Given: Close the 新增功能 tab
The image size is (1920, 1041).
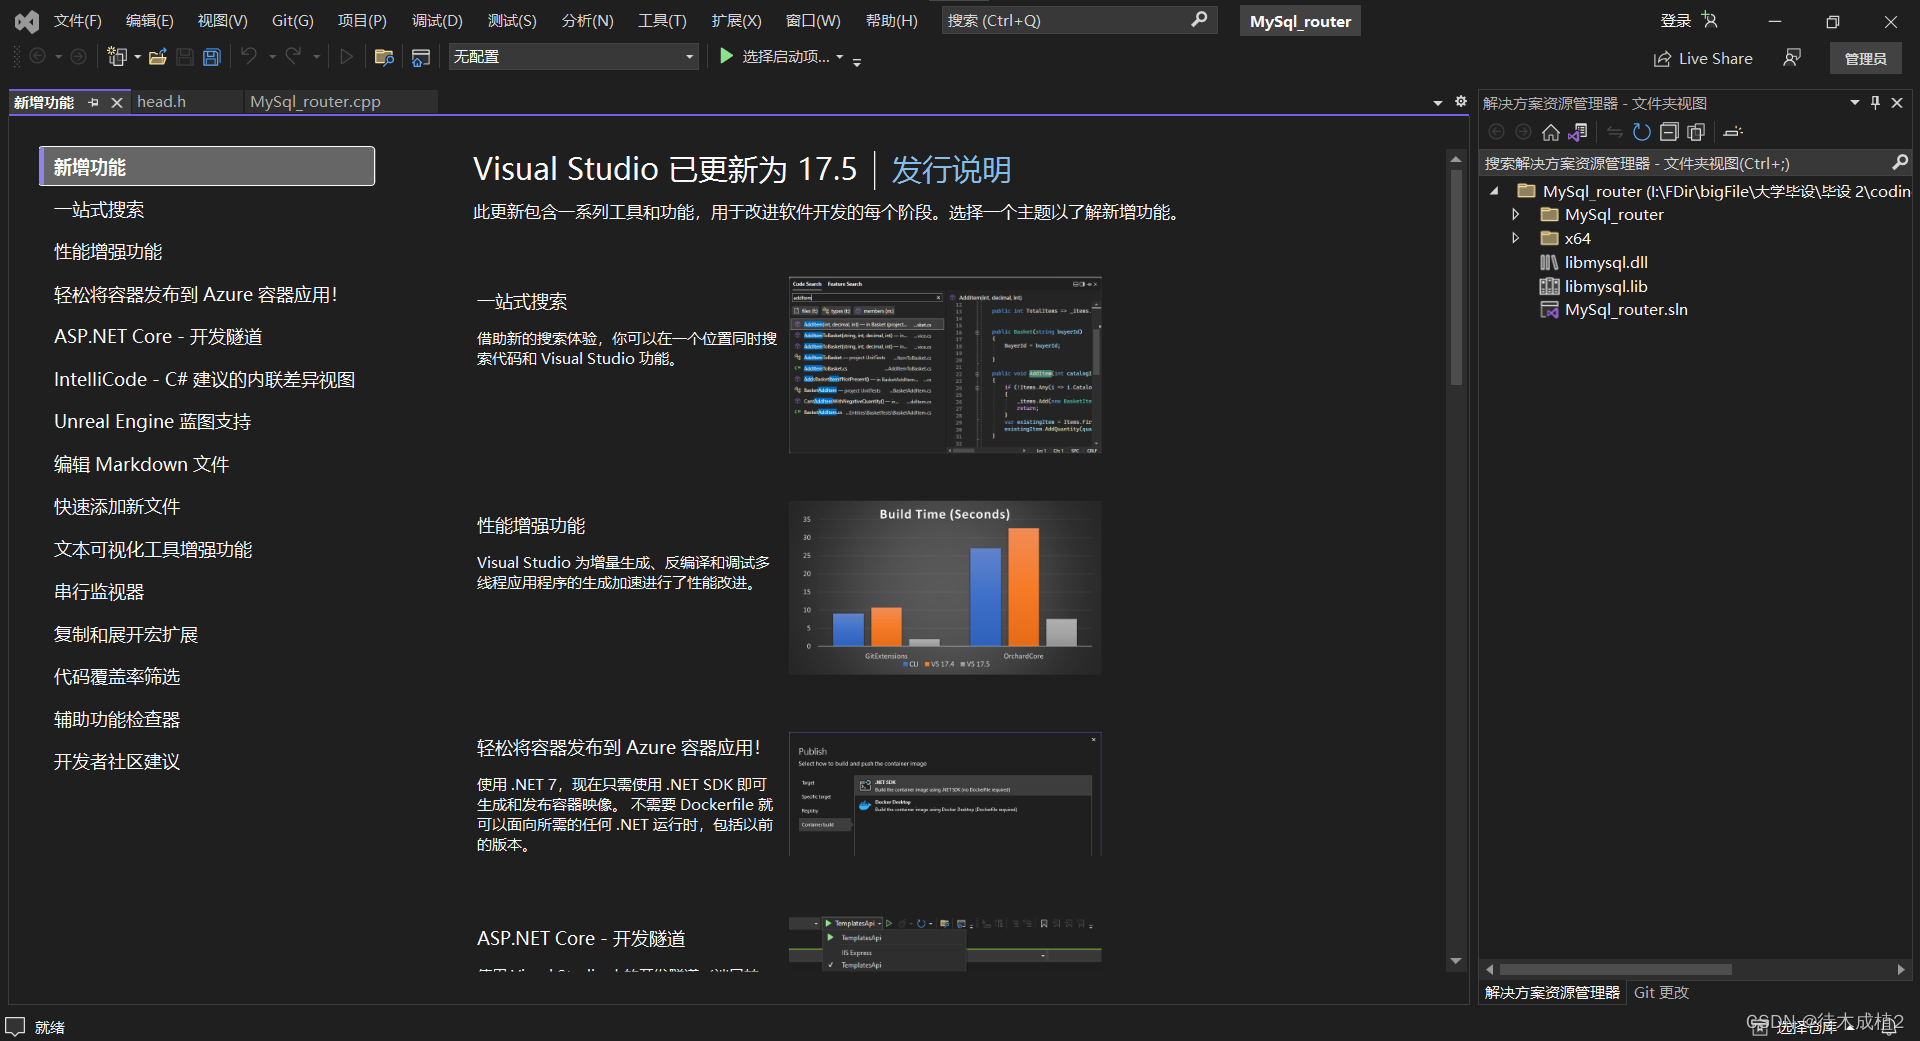Looking at the screenshot, I should (x=117, y=102).
